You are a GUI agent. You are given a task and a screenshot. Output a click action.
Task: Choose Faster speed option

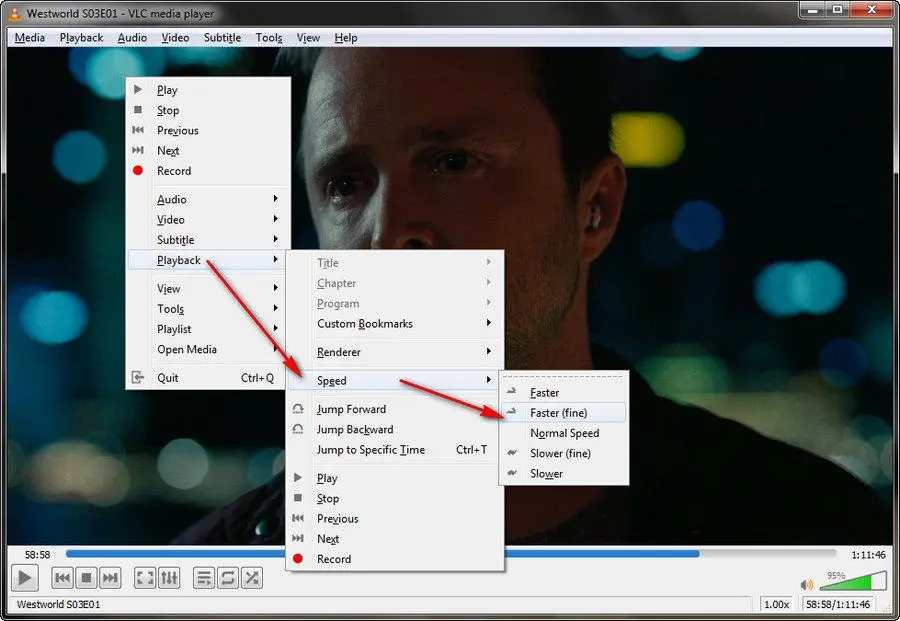point(564,393)
